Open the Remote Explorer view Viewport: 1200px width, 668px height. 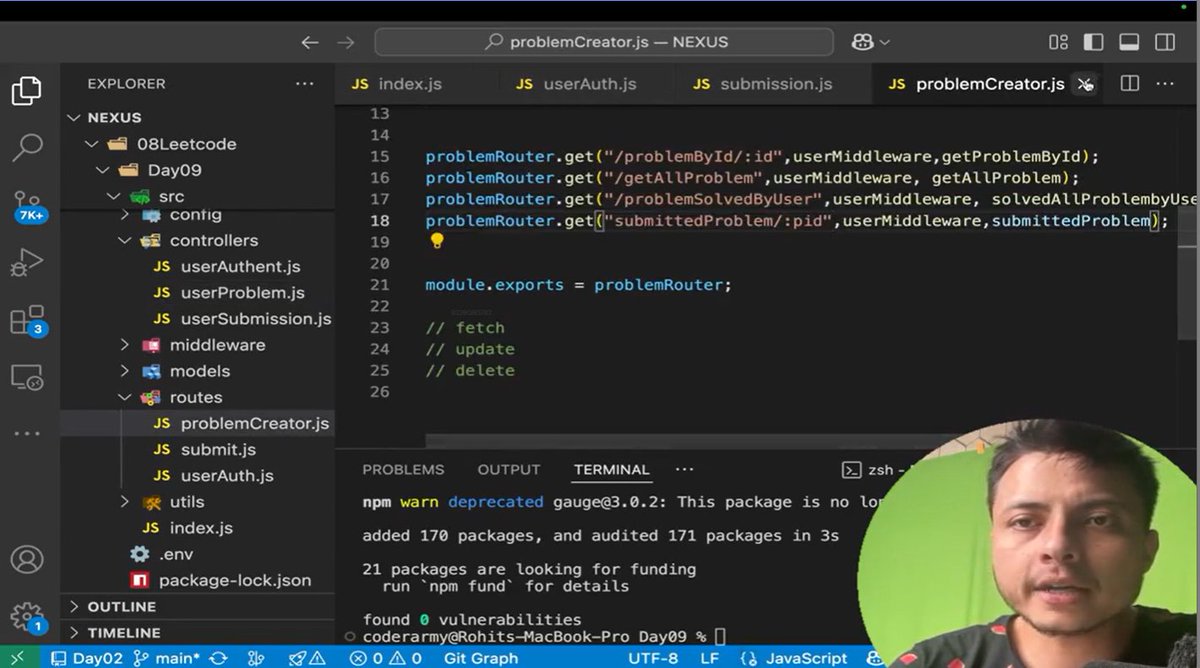(26, 378)
